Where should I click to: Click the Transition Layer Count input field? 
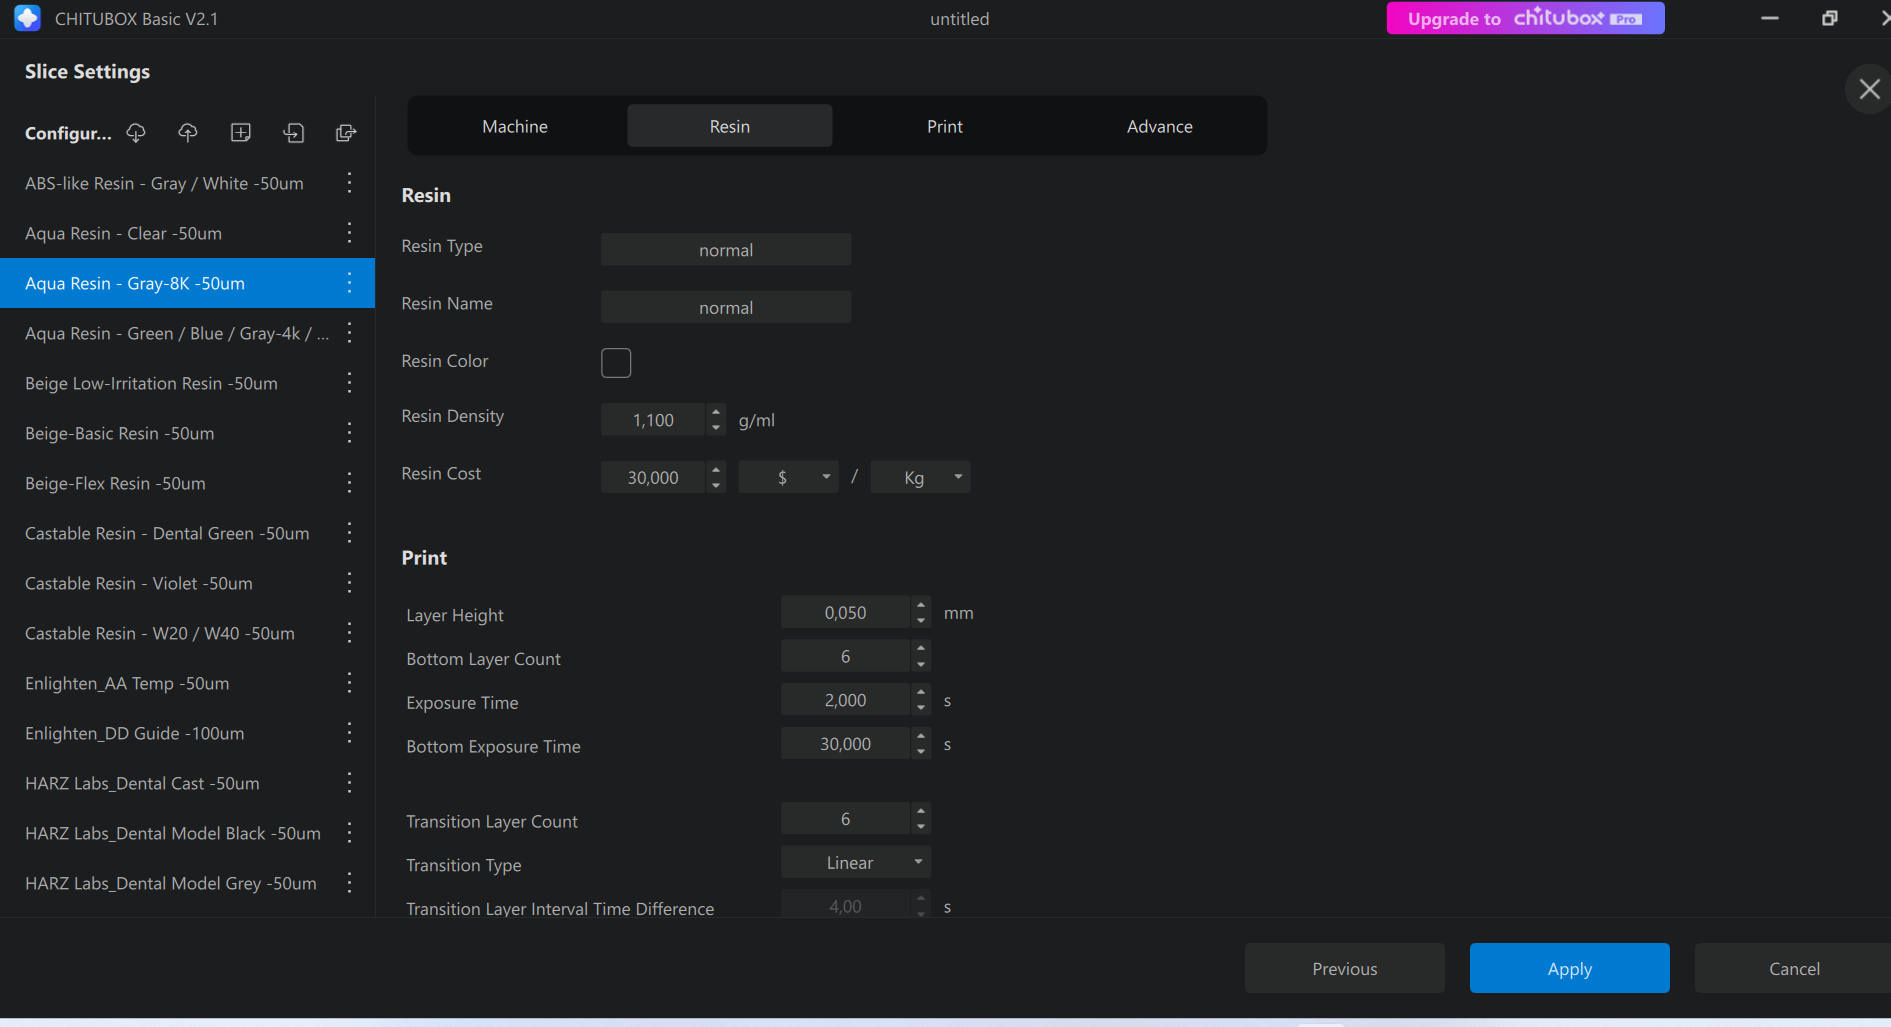(x=846, y=819)
